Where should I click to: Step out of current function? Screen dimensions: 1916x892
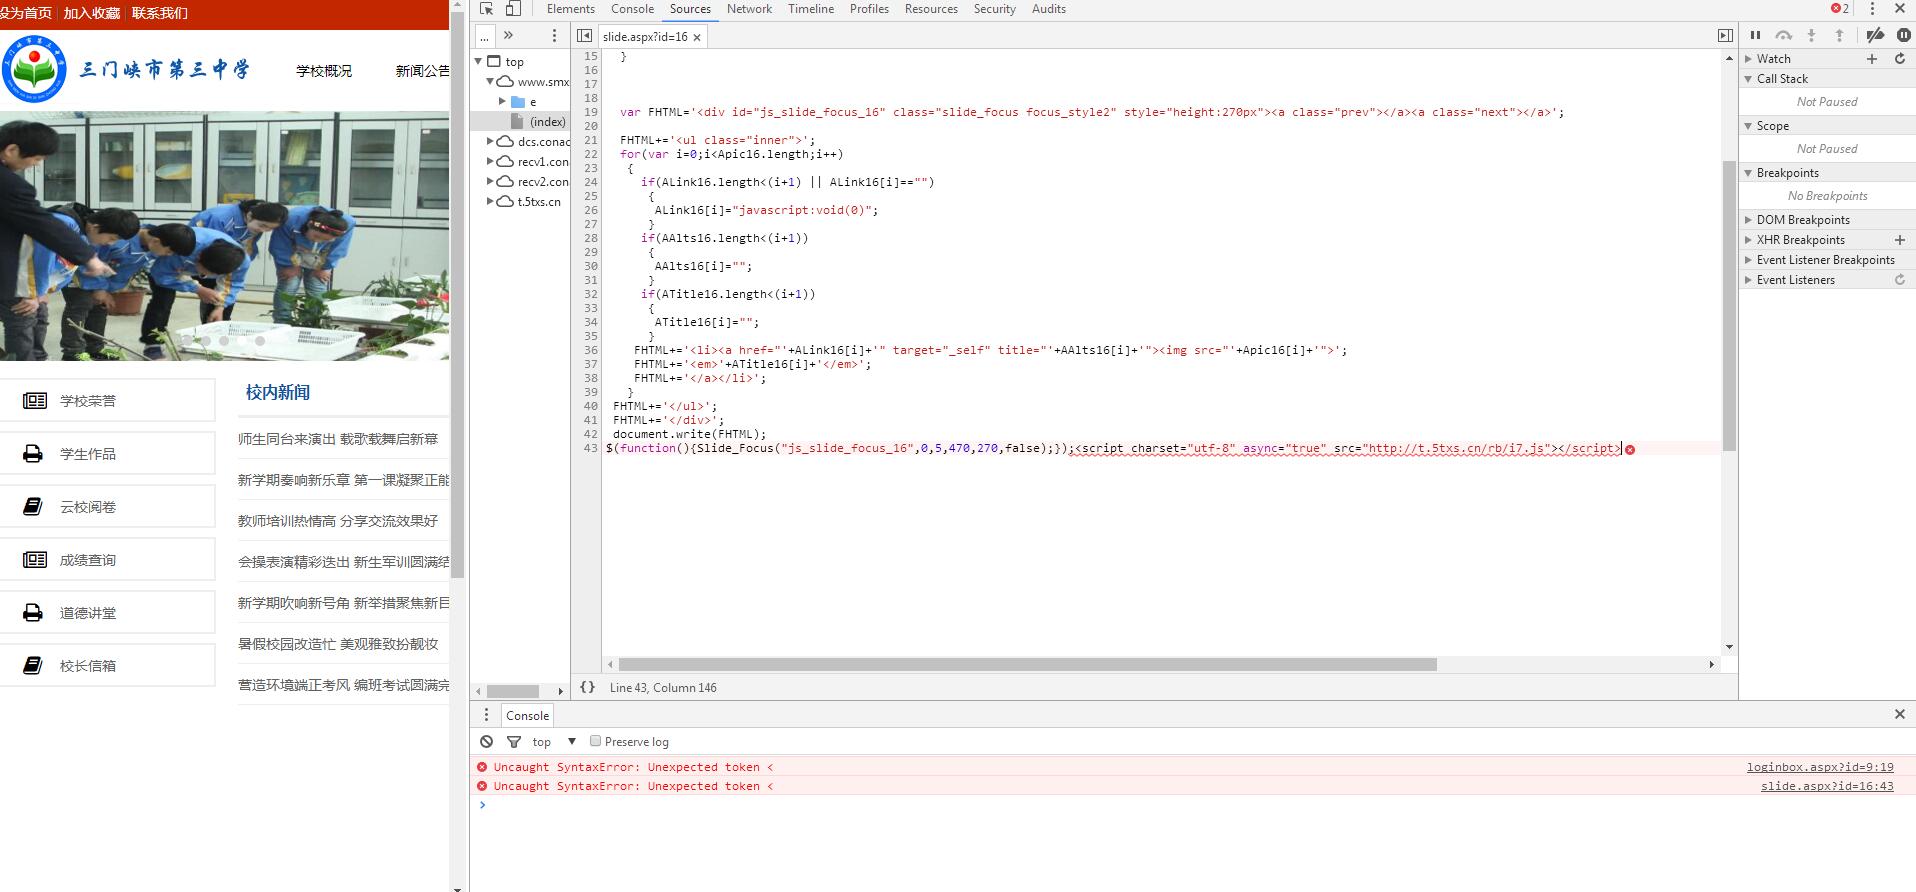click(x=1839, y=35)
